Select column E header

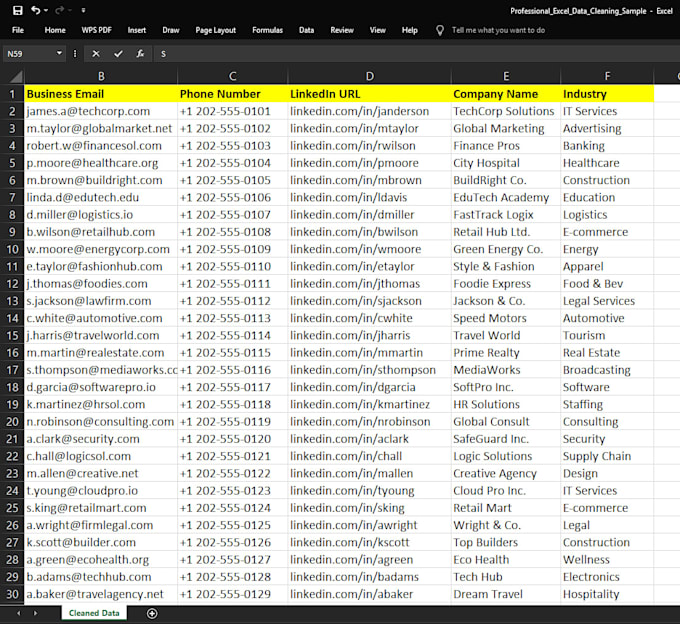click(506, 76)
